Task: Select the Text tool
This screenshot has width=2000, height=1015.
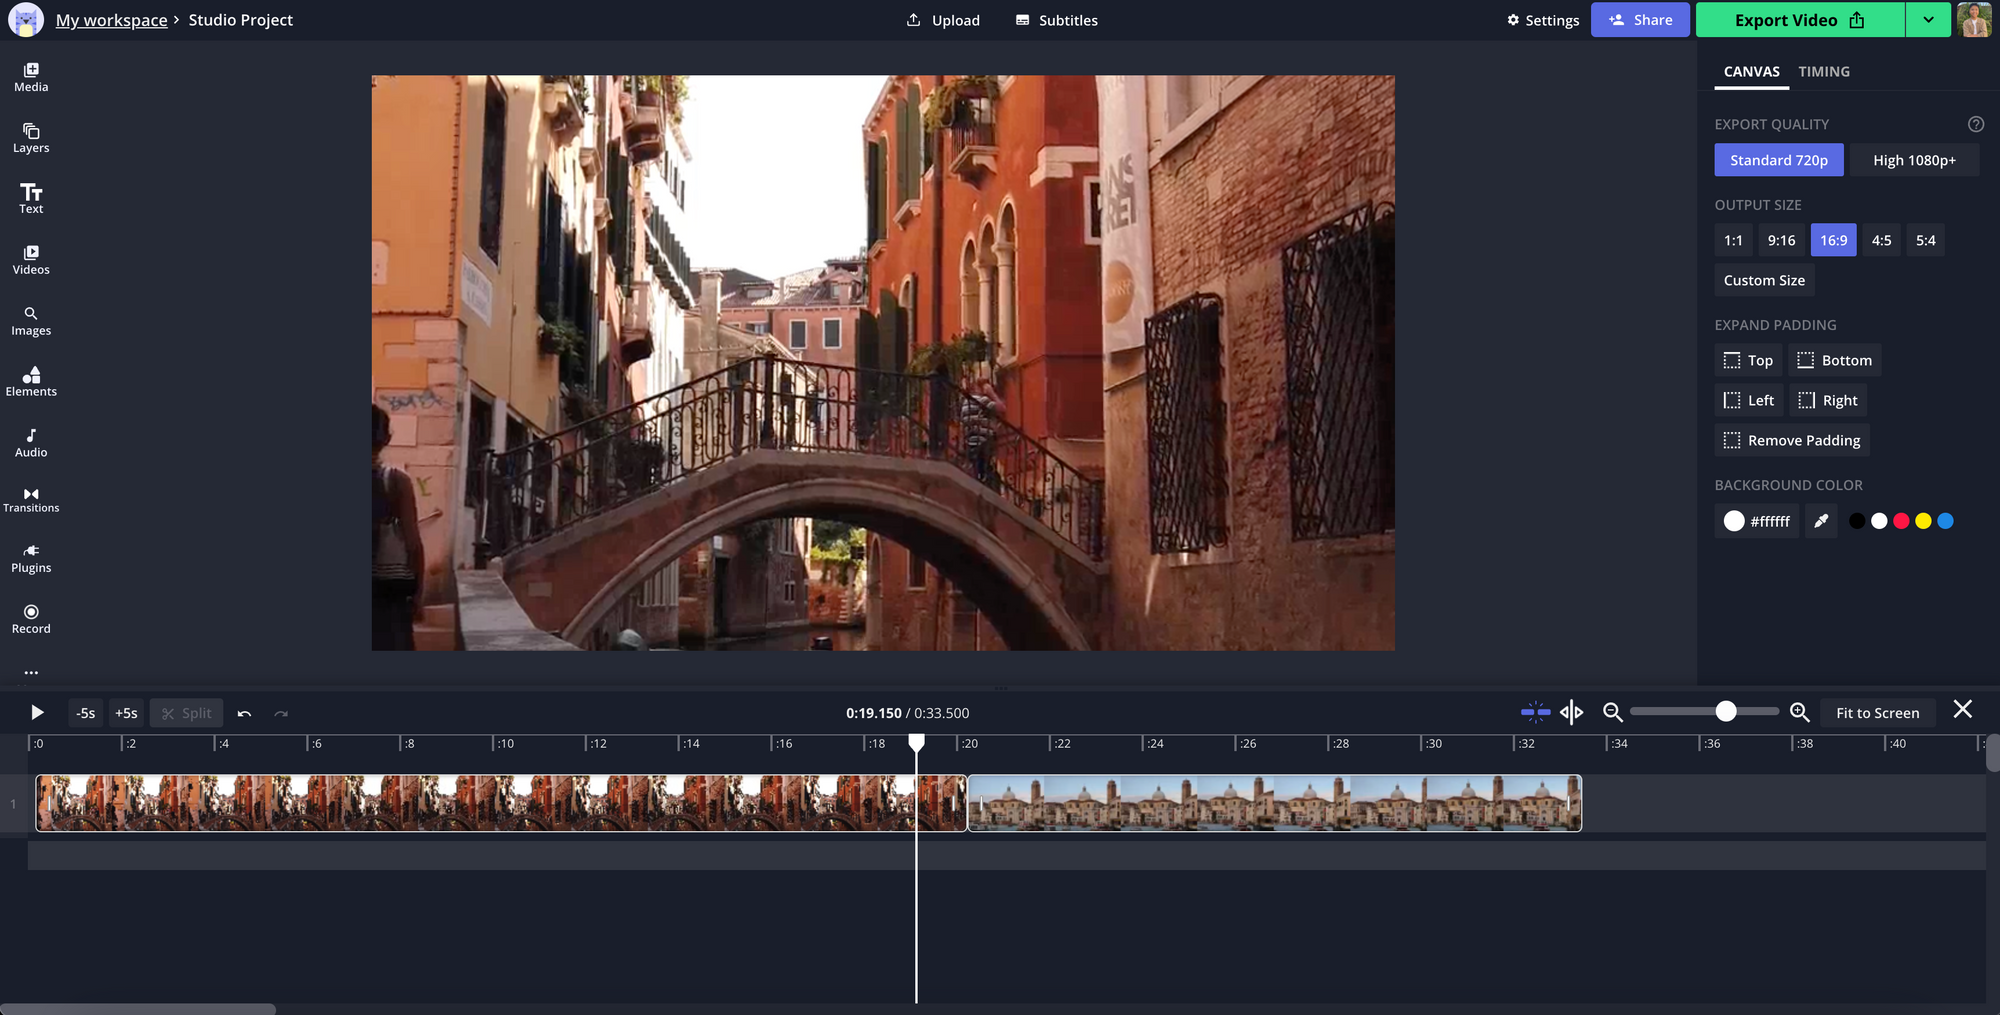Action: pos(31,198)
